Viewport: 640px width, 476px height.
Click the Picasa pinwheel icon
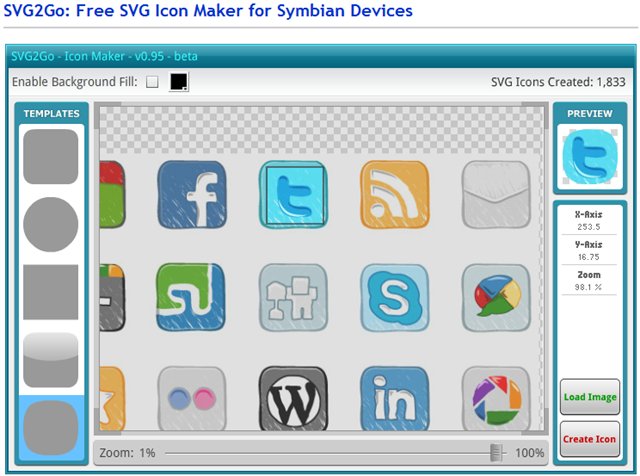click(x=496, y=398)
